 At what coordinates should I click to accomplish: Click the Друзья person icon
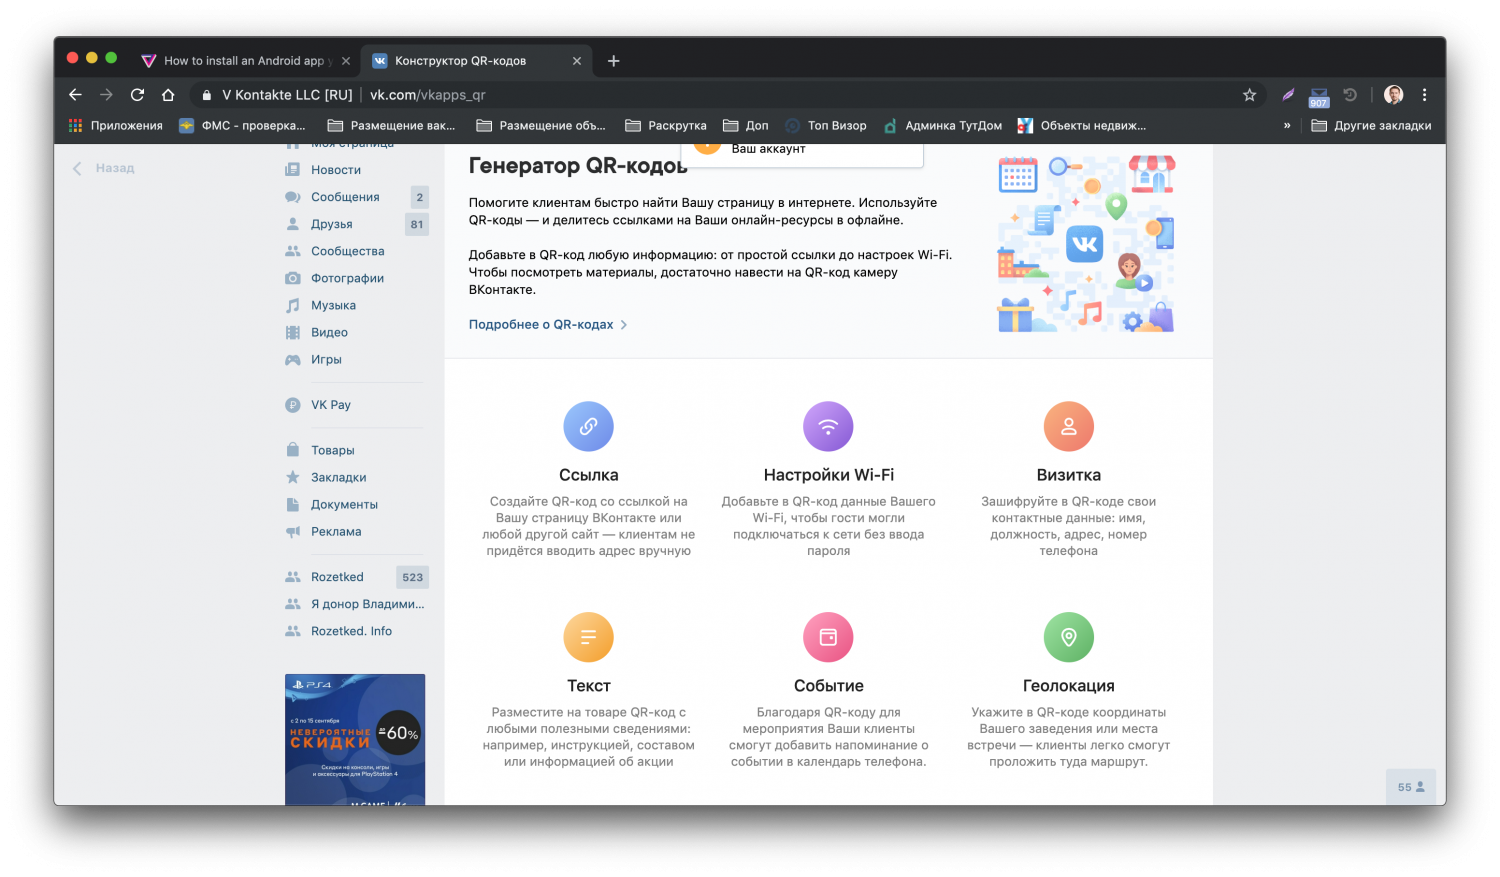[x=293, y=224]
